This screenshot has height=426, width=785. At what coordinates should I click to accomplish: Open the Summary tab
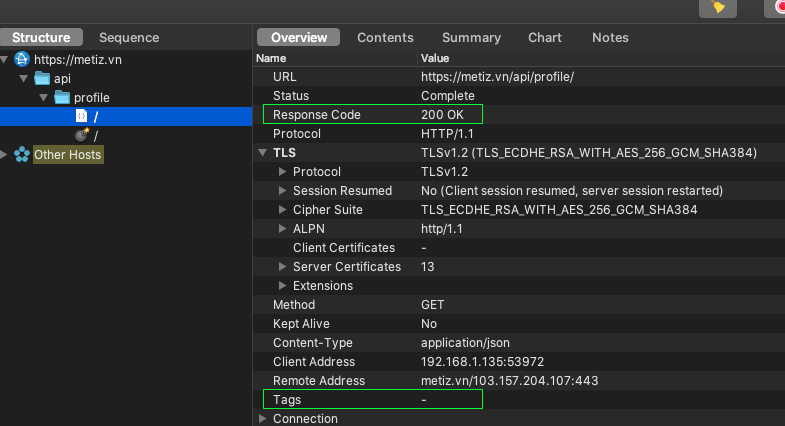471,38
